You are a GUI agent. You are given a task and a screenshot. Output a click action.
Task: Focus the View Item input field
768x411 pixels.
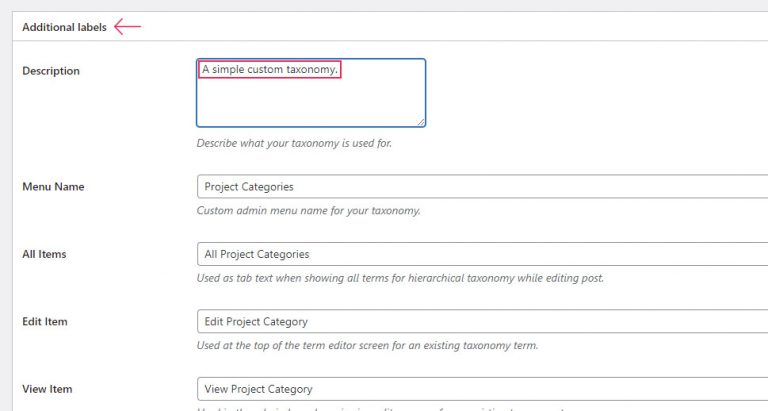click(x=482, y=389)
